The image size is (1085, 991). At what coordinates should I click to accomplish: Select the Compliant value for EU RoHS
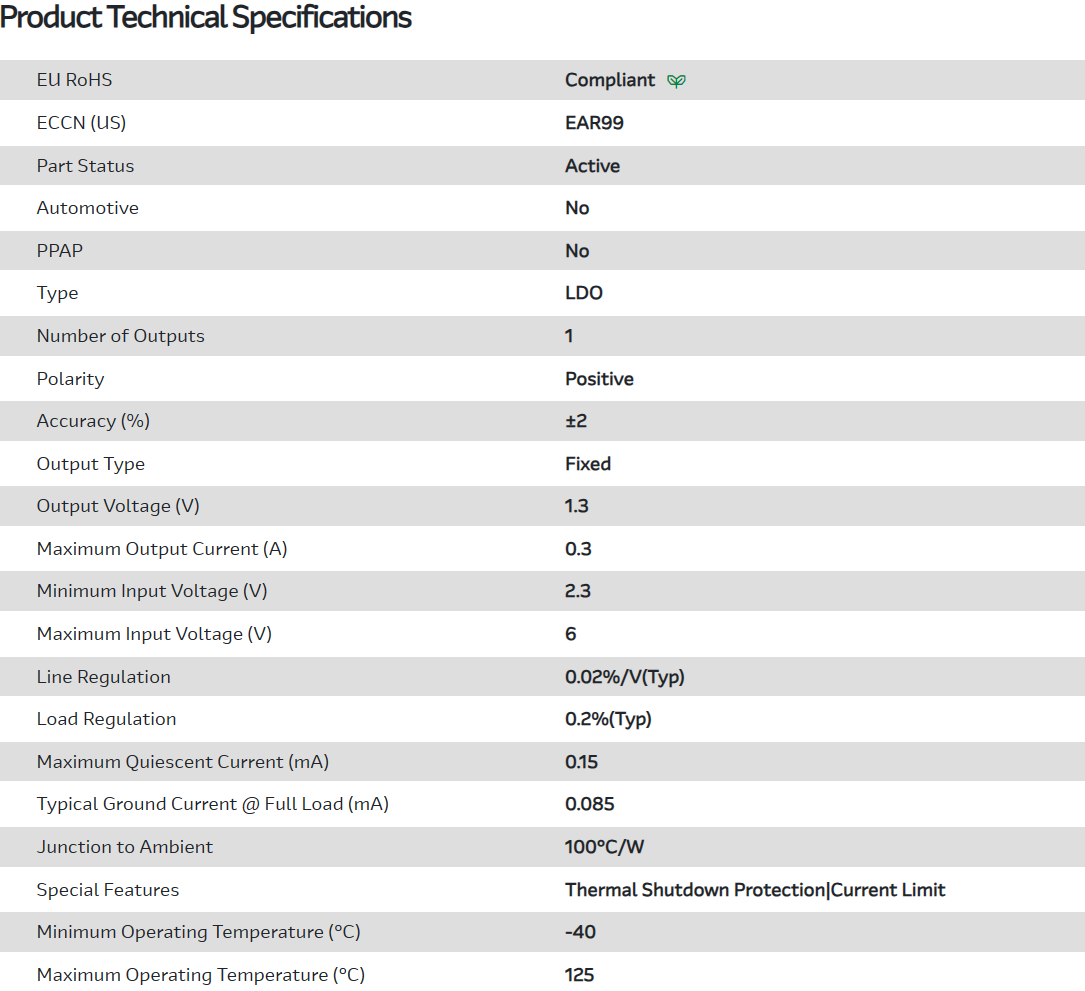(610, 80)
